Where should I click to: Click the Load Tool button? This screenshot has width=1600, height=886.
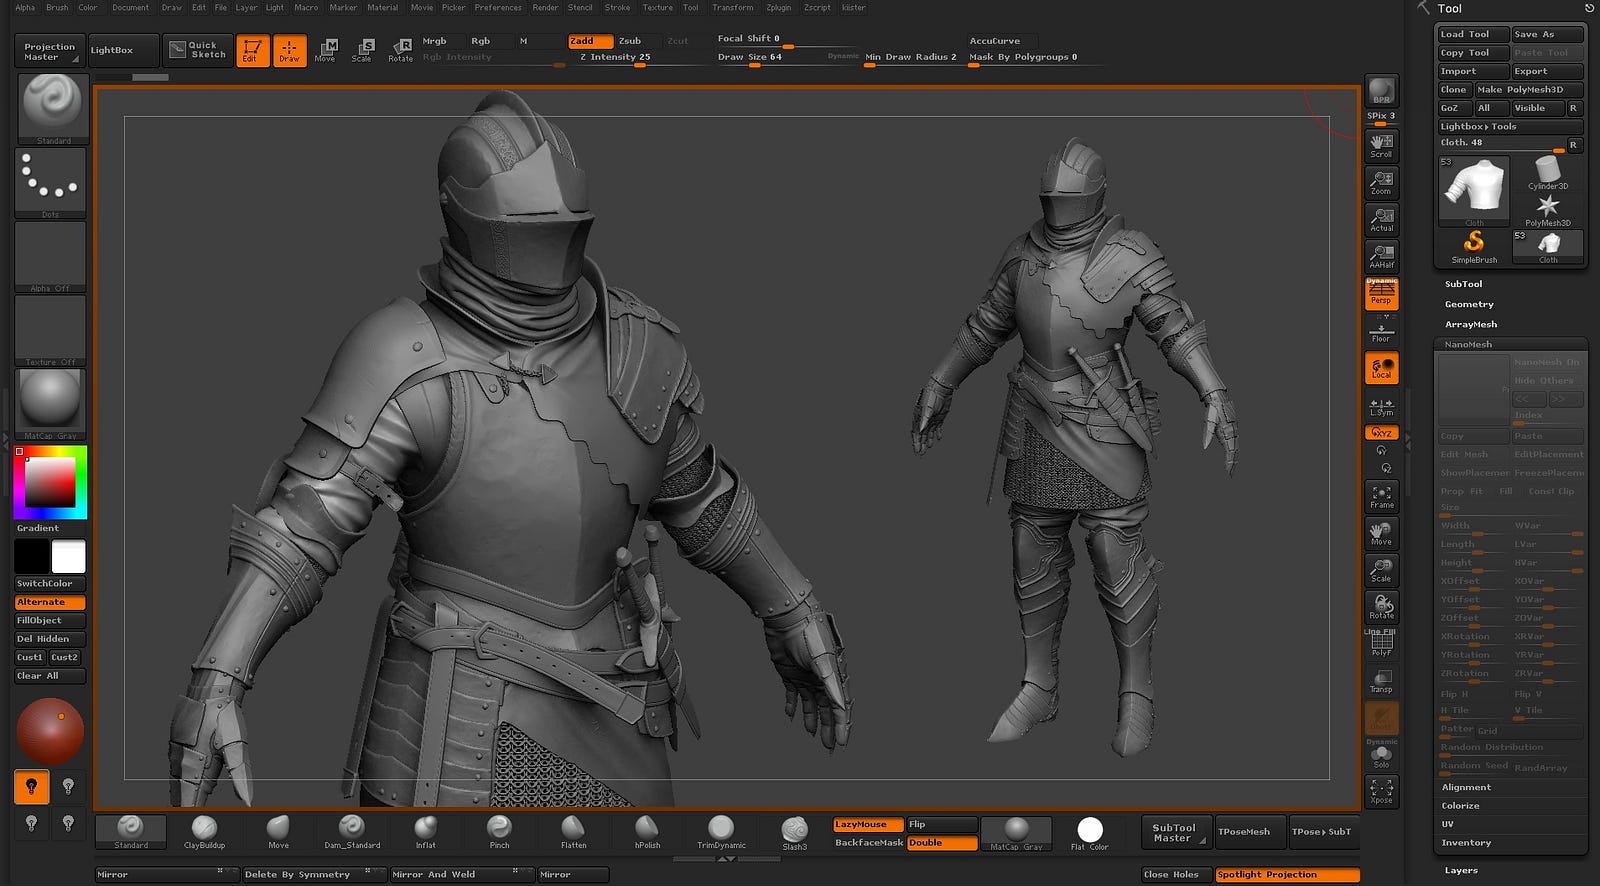1471,34
